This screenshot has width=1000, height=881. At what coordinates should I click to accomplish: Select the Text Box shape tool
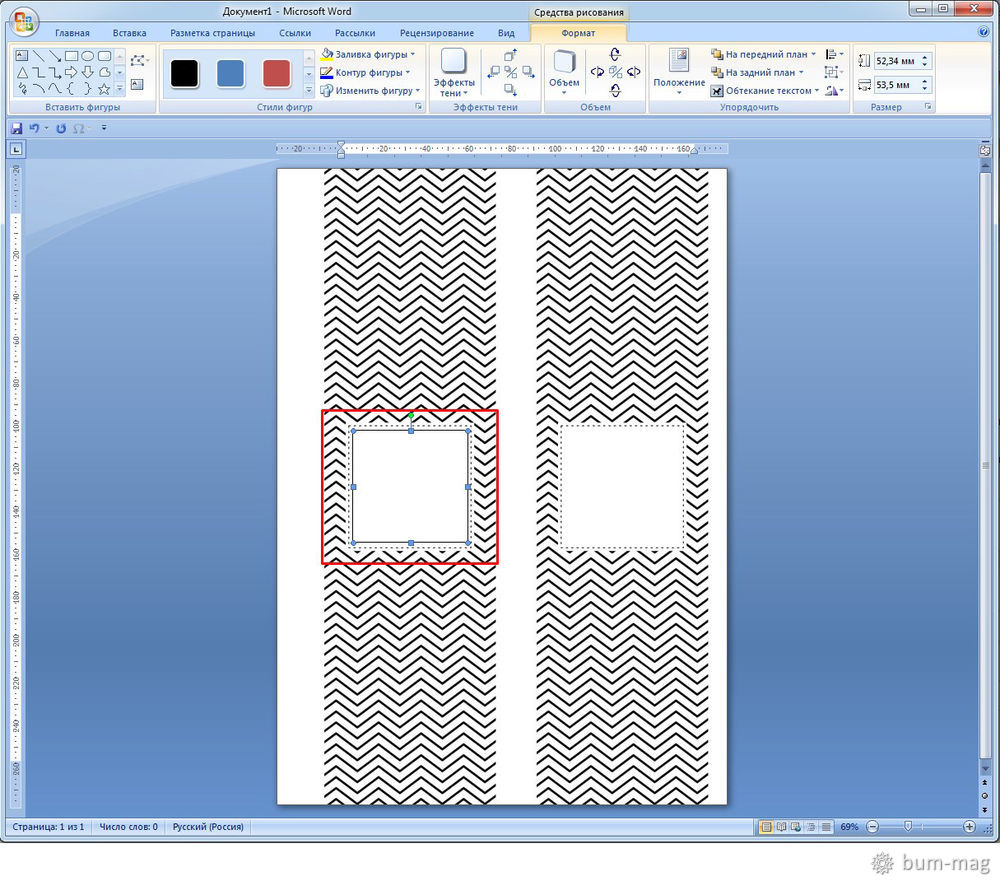[22, 56]
